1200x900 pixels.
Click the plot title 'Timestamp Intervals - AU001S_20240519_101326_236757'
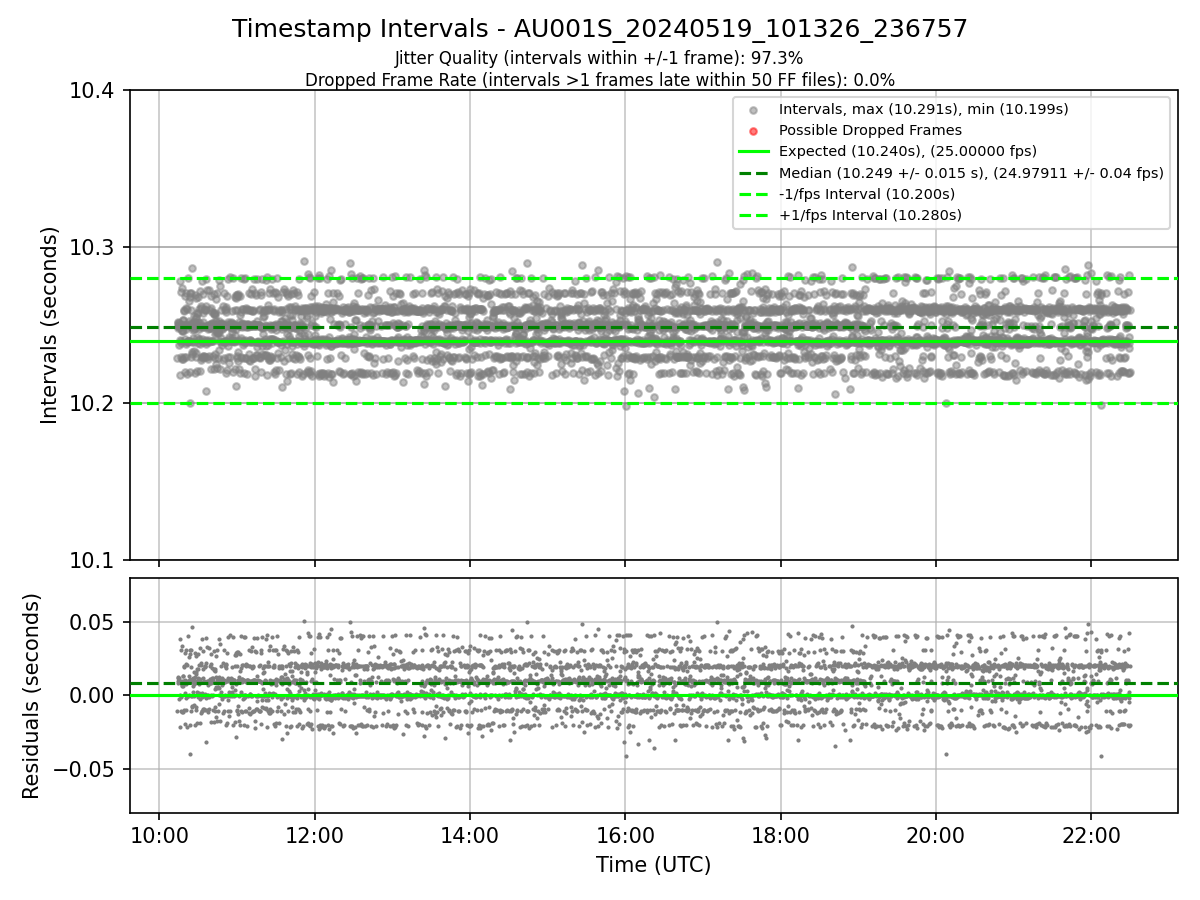tap(600, 29)
